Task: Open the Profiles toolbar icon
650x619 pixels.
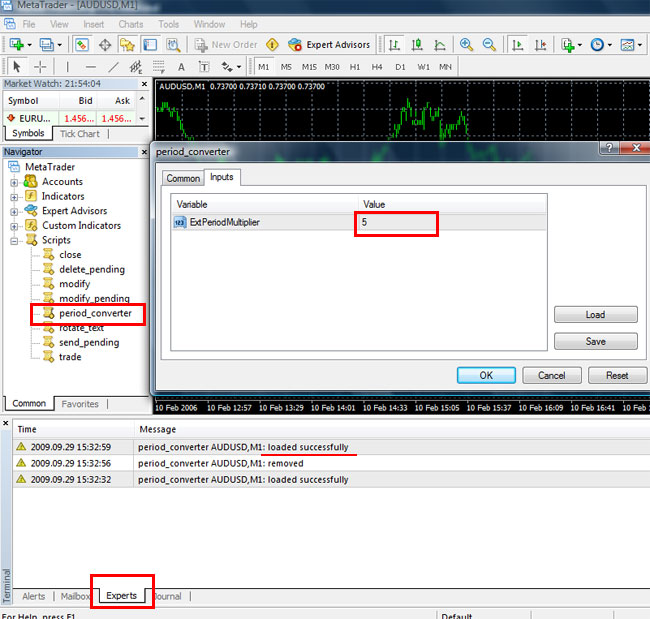Action: pos(46,44)
